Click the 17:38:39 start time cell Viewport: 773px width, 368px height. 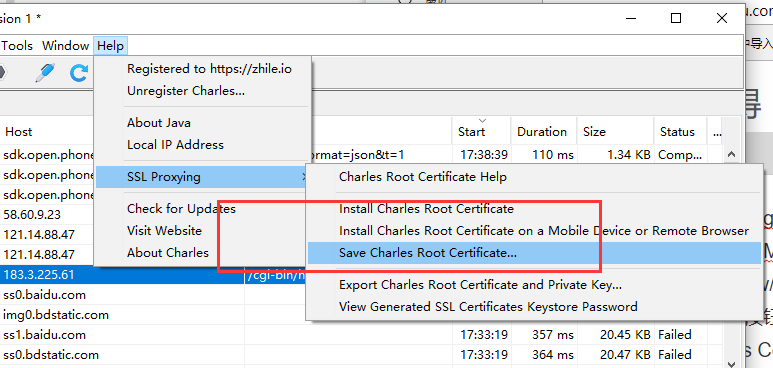(x=484, y=155)
